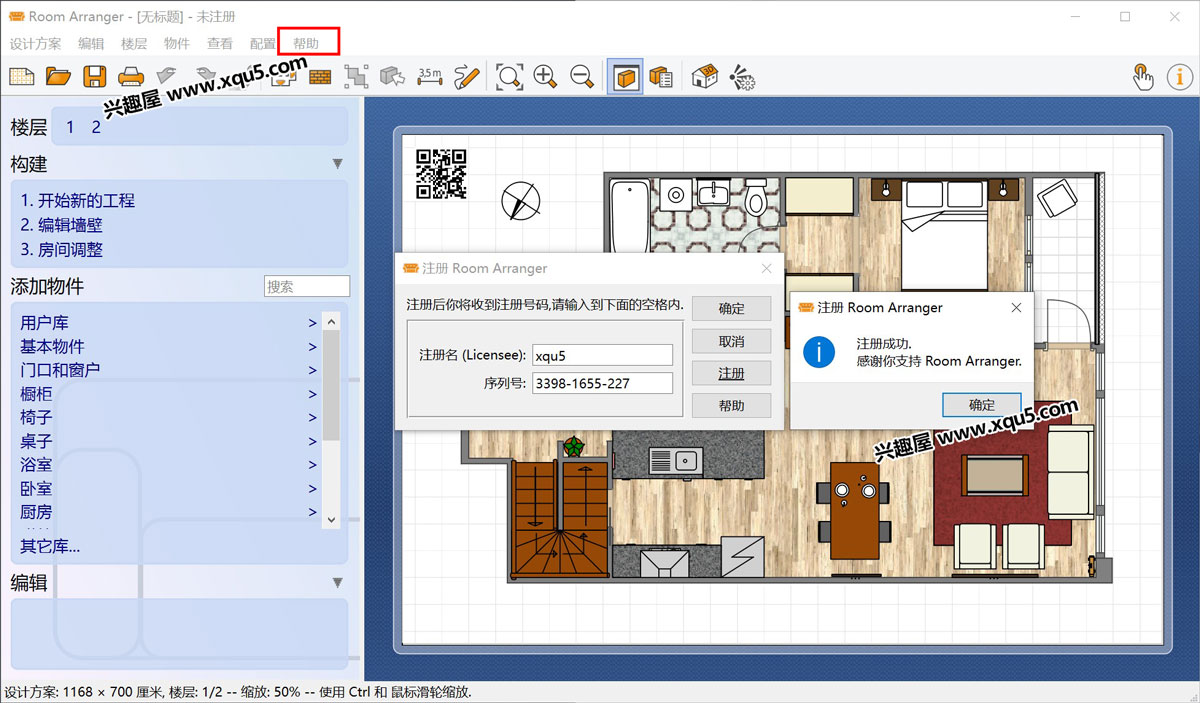Image resolution: width=1200 pixels, height=703 pixels.
Task: Open the 楼层 menu
Action: pyautogui.click(x=134, y=43)
